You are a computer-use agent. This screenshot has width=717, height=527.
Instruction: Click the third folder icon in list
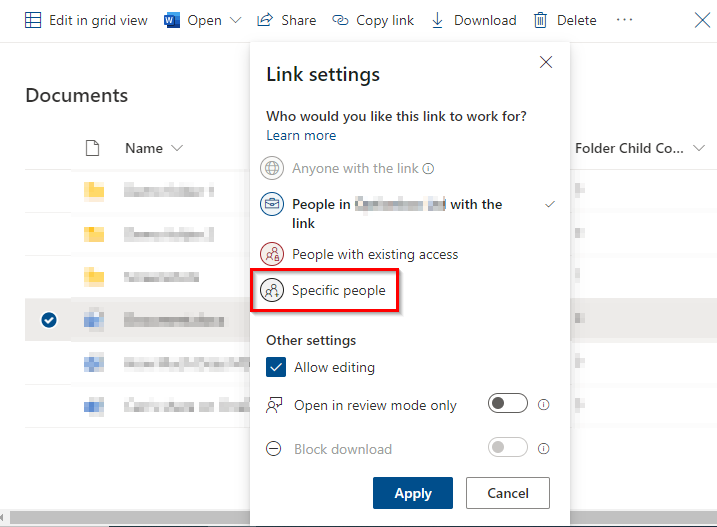coord(94,277)
